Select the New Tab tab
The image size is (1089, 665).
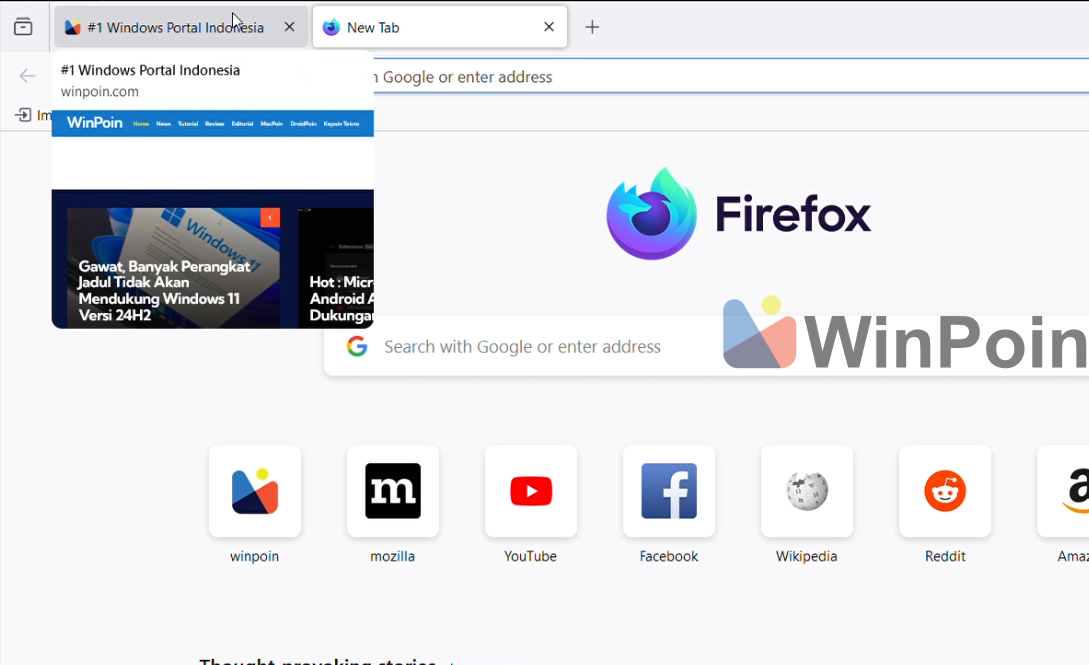point(430,27)
